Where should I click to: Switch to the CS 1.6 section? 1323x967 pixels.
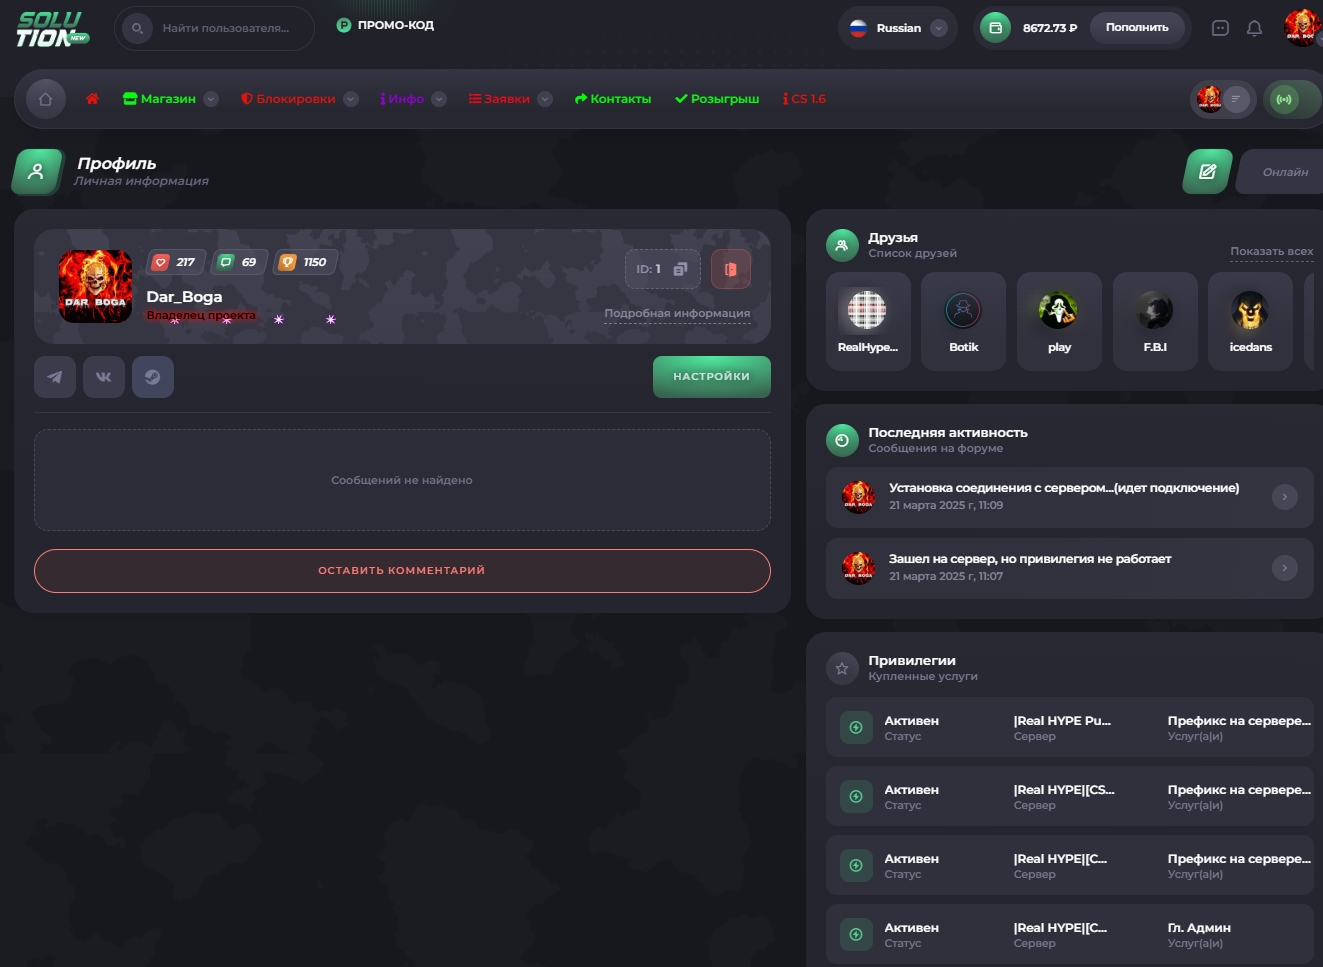(x=804, y=99)
